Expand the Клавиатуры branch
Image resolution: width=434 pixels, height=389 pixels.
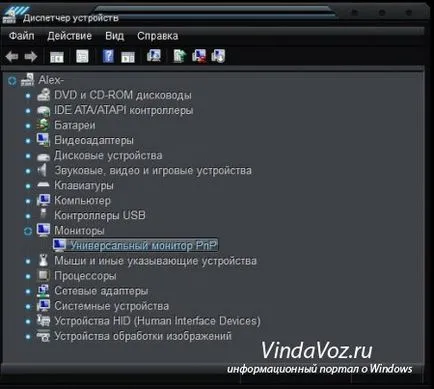28,186
